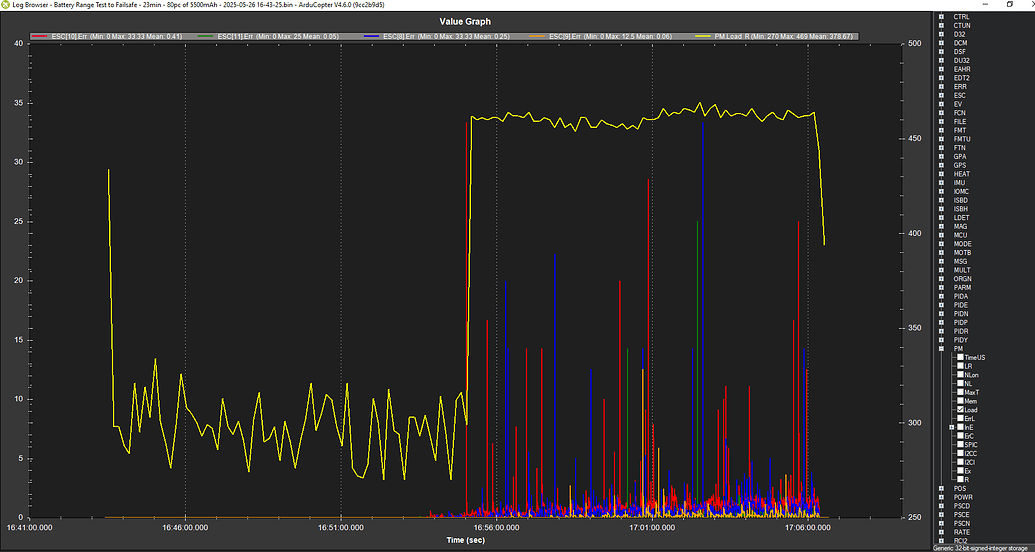Uncheck the Load checkbox under PM
Viewport: 1035px width, 552px height.
point(960,410)
